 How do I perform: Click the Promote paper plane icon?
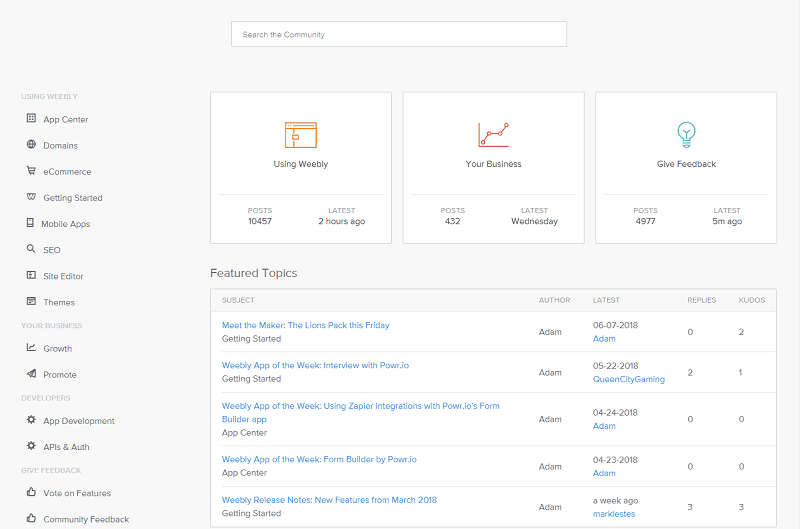31,373
